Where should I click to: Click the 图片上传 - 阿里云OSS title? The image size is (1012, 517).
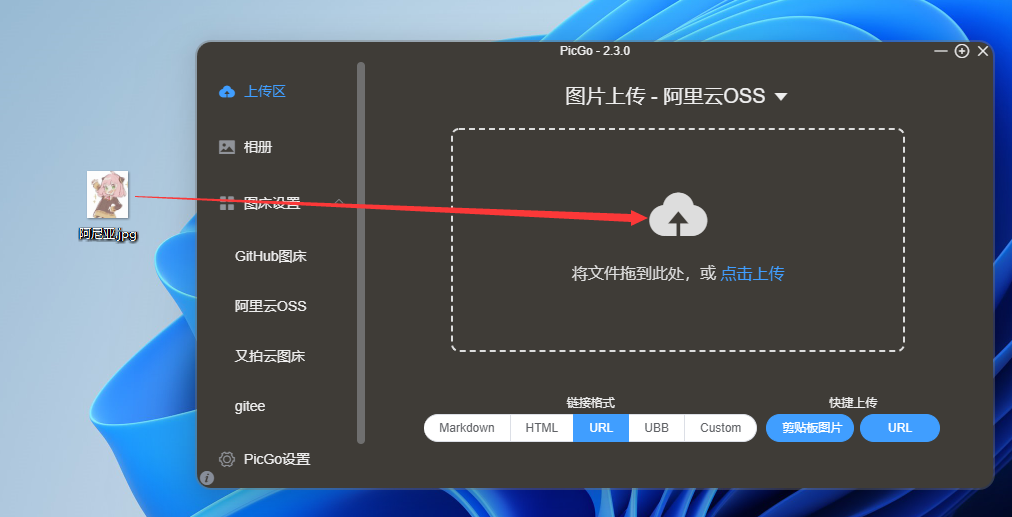(x=665, y=97)
